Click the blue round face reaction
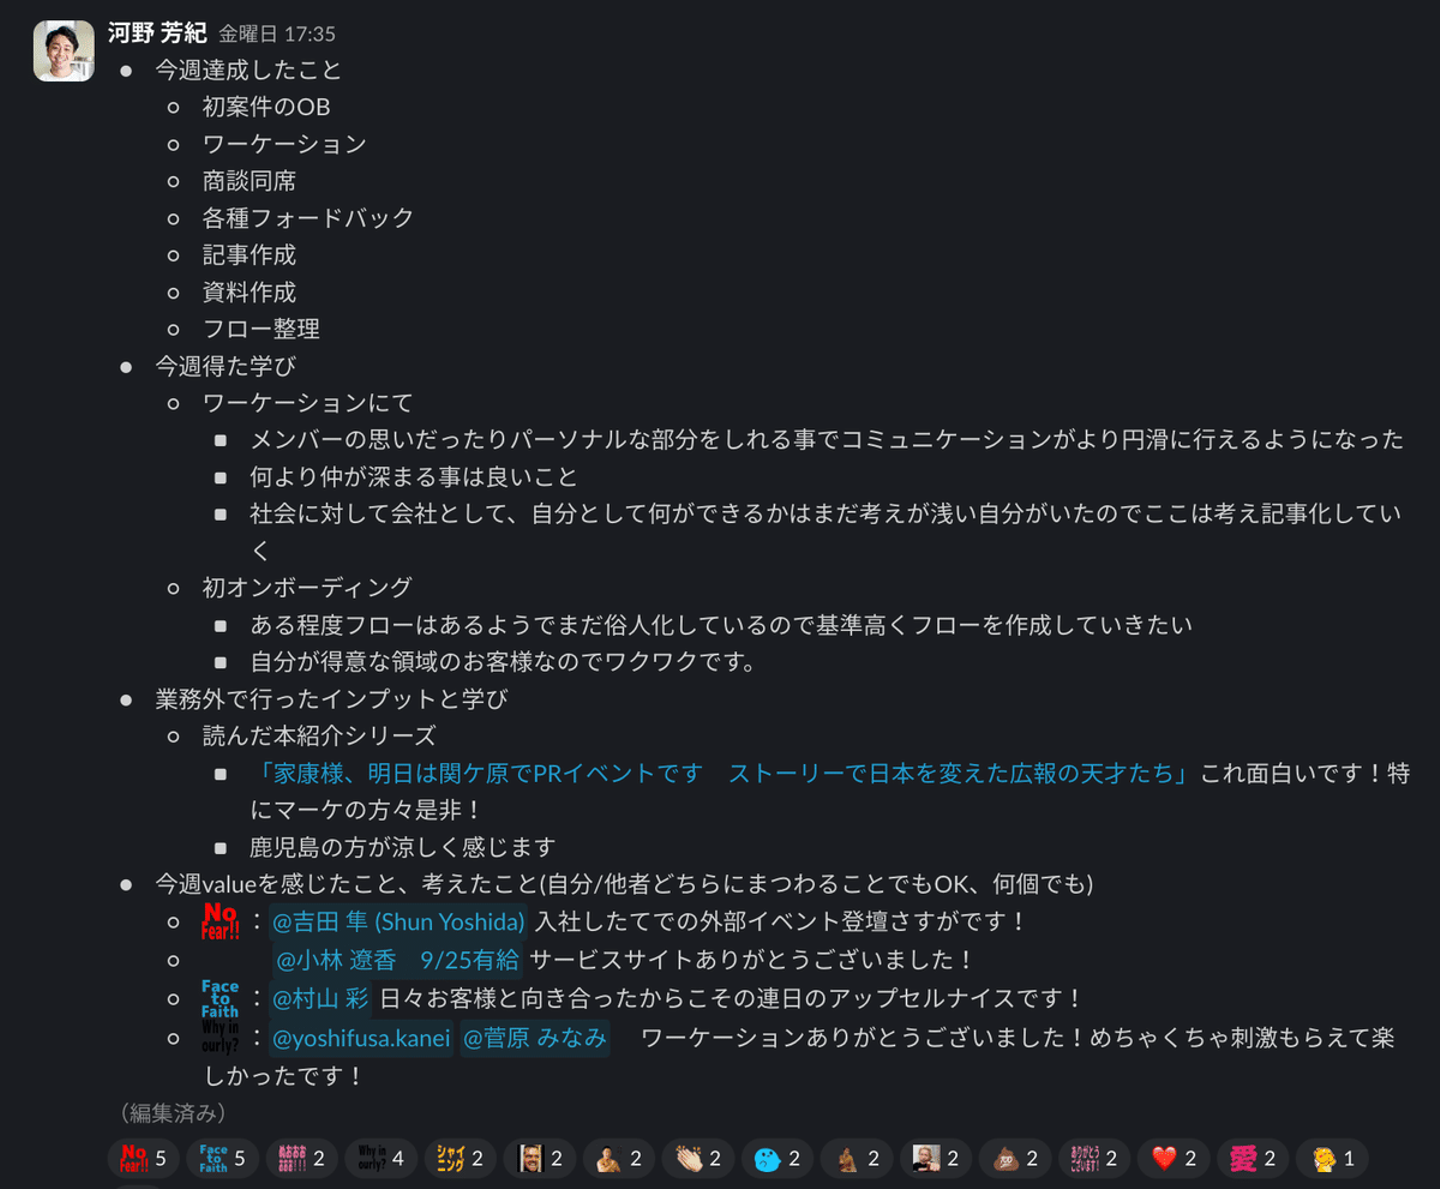This screenshot has height=1189, width=1440. [x=777, y=1158]
